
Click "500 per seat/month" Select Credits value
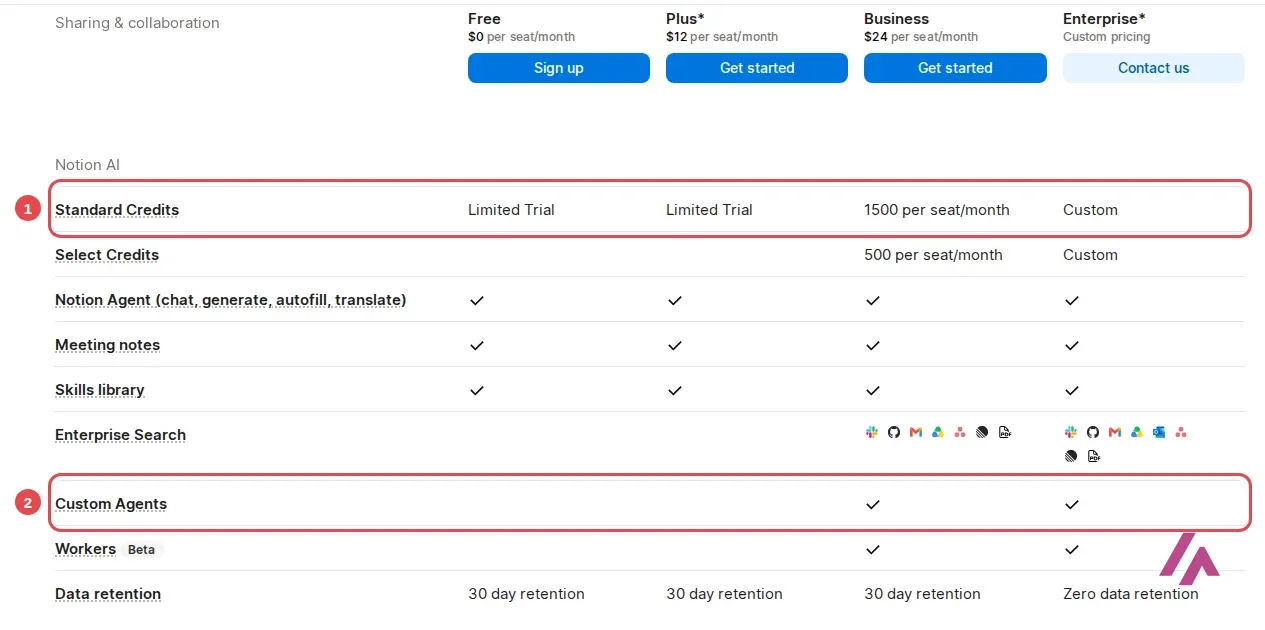tap(933, 255)
